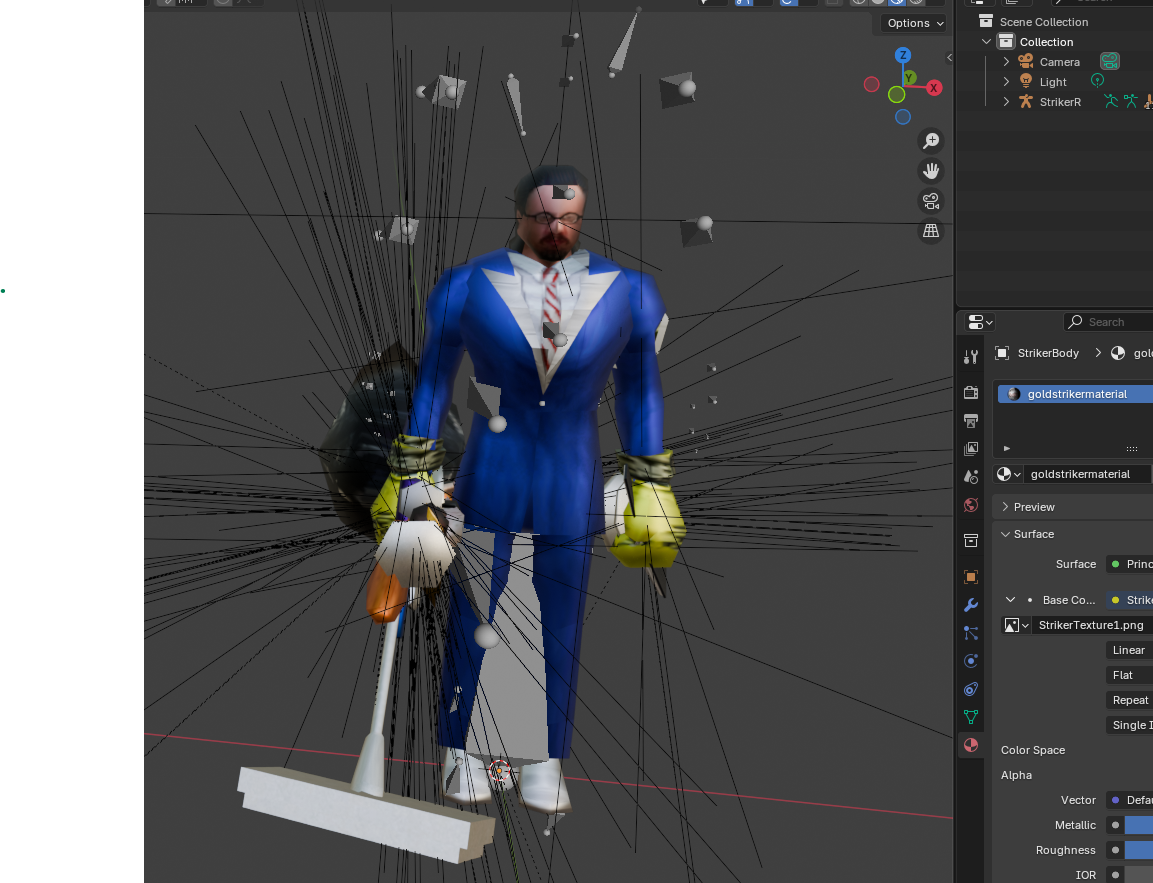1153x883 pixels.
Task: Open the Collection properties tab
Action: [971, 540]
